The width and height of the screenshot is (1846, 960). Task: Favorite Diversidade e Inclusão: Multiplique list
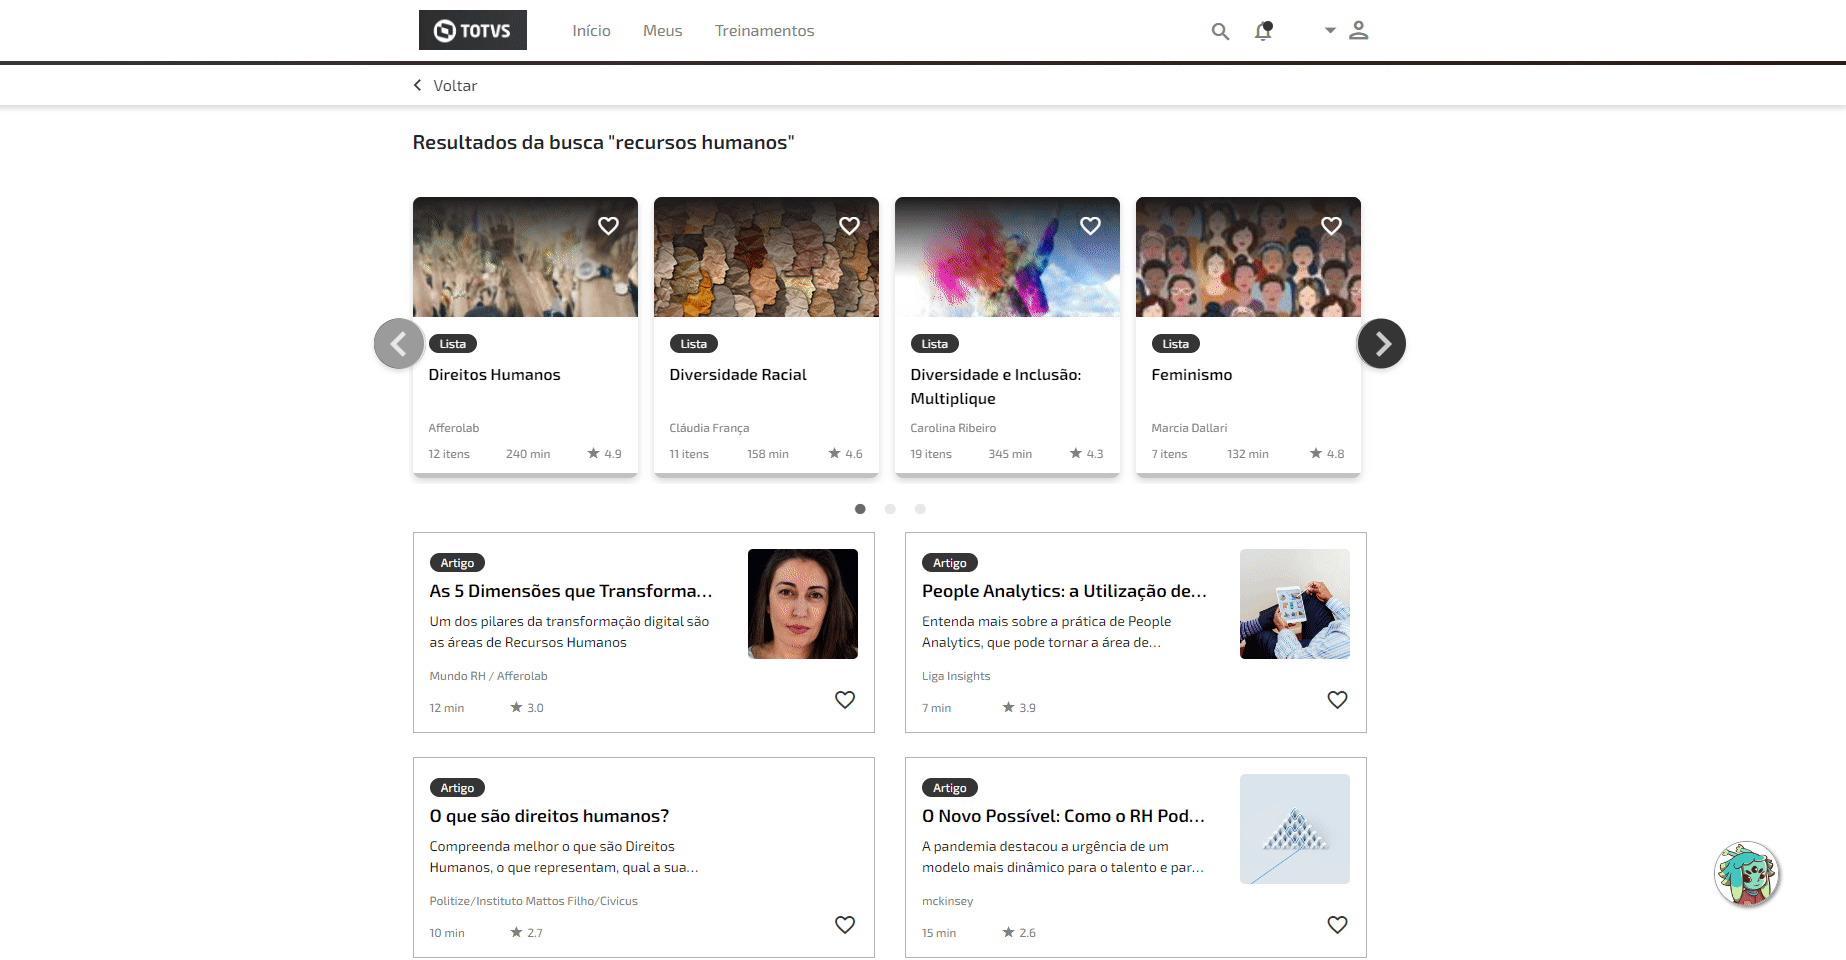[1090, 226]
